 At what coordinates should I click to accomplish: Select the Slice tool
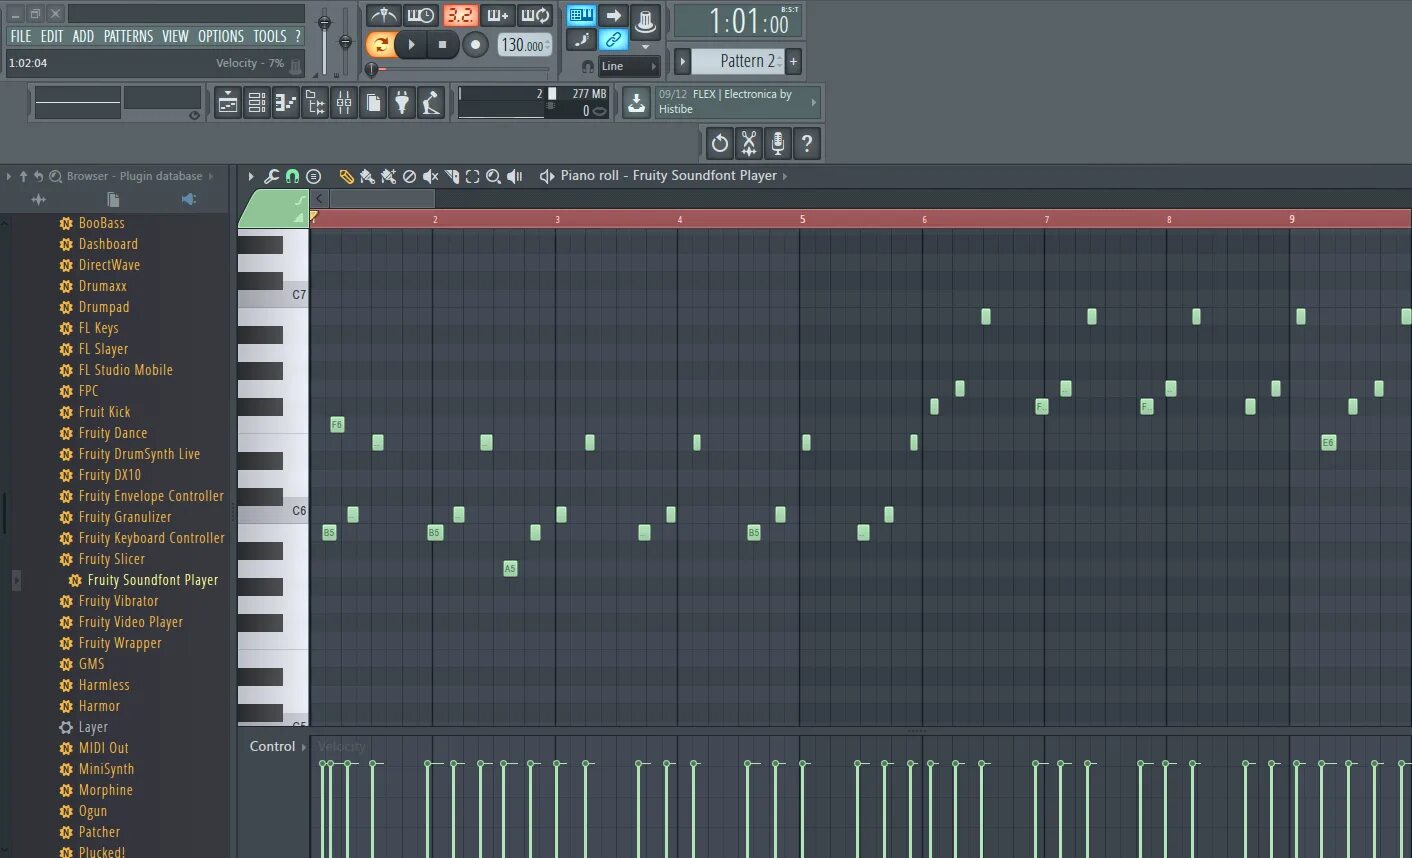coord(451,176)
